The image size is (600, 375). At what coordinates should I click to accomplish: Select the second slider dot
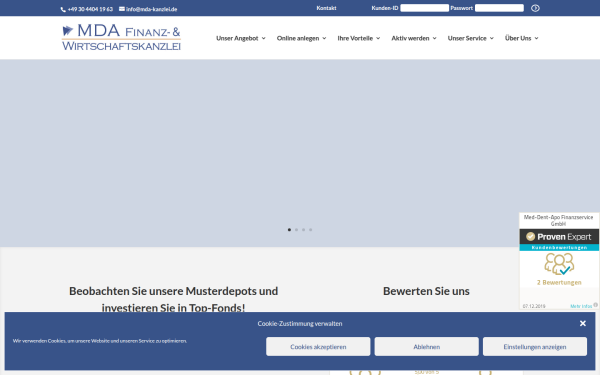click(296, 230)
